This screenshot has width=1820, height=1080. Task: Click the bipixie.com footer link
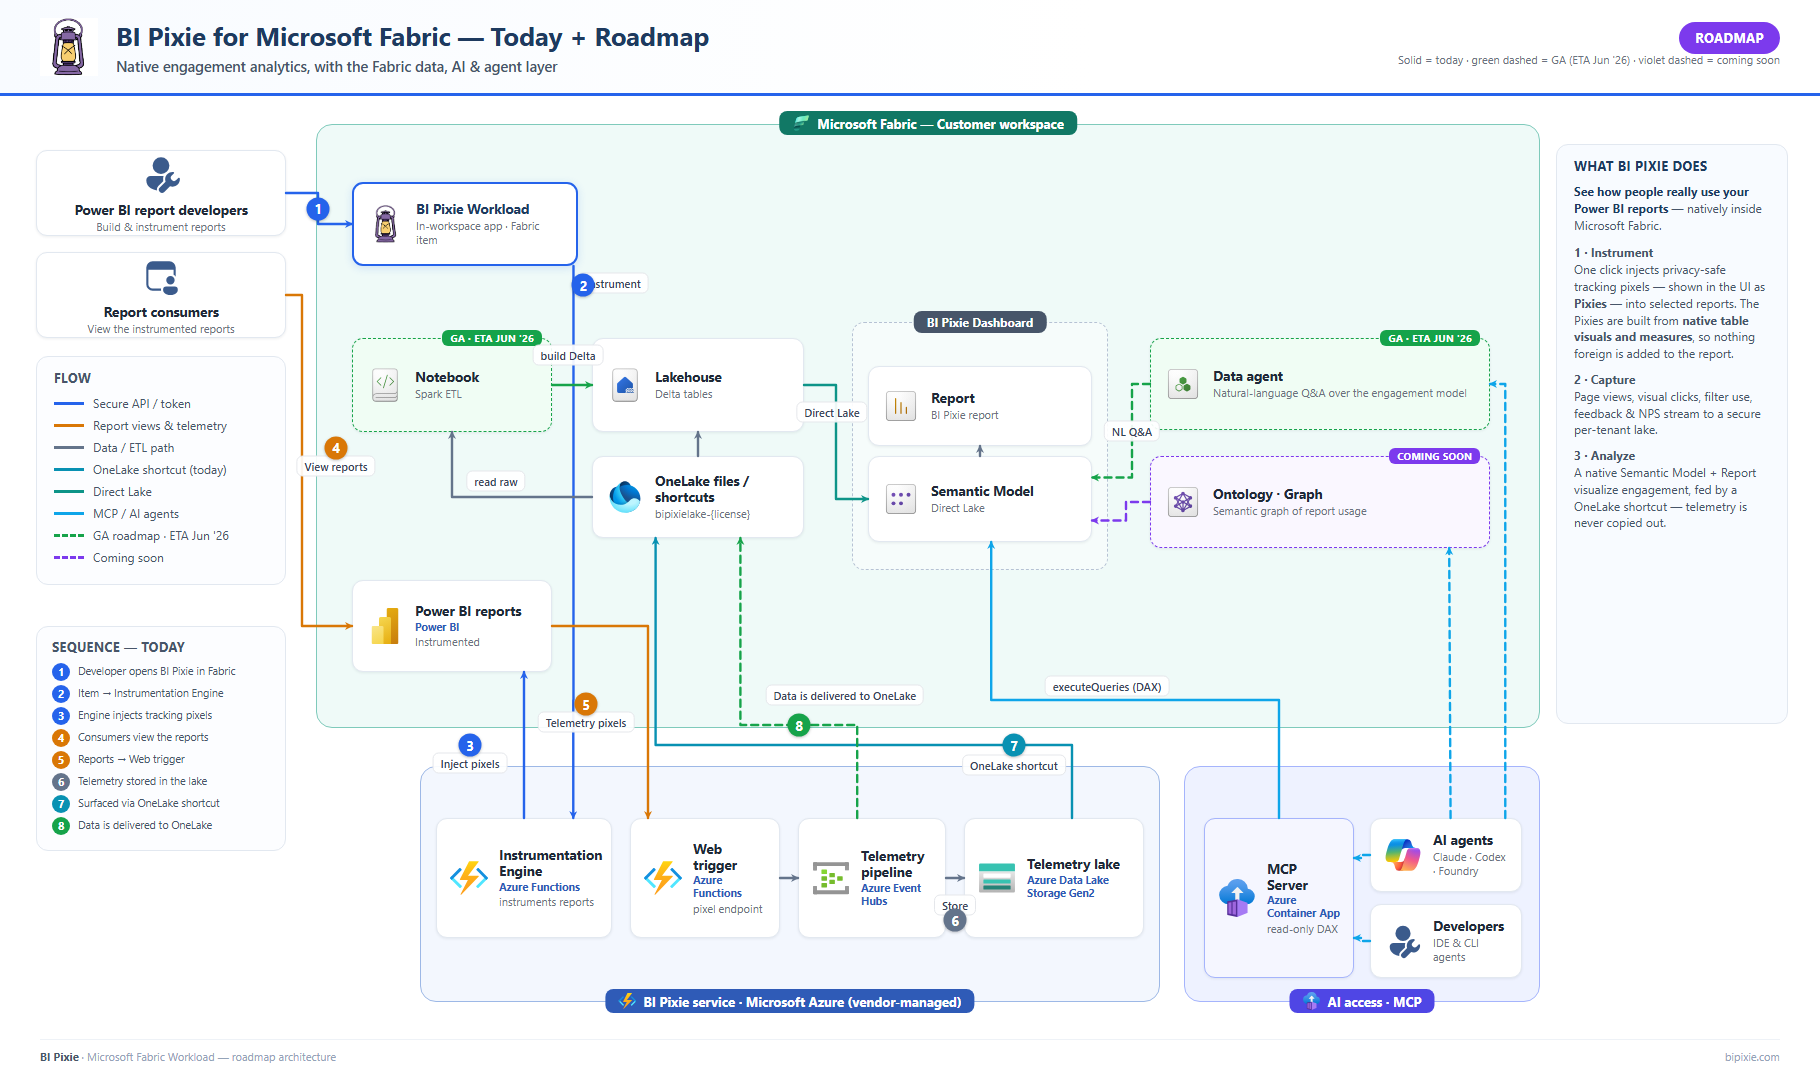(x=1752, y=1057)
